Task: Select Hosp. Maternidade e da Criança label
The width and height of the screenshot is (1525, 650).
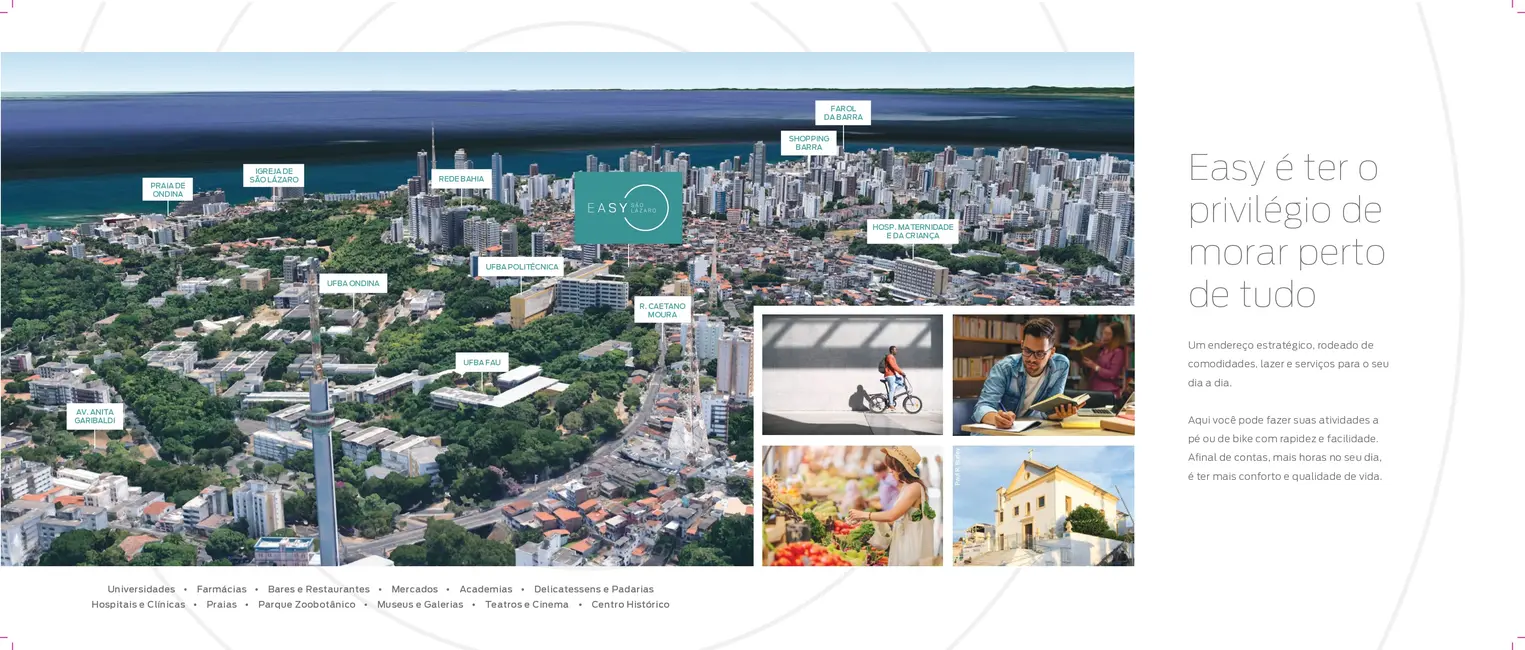Action: tap(912, 231)
